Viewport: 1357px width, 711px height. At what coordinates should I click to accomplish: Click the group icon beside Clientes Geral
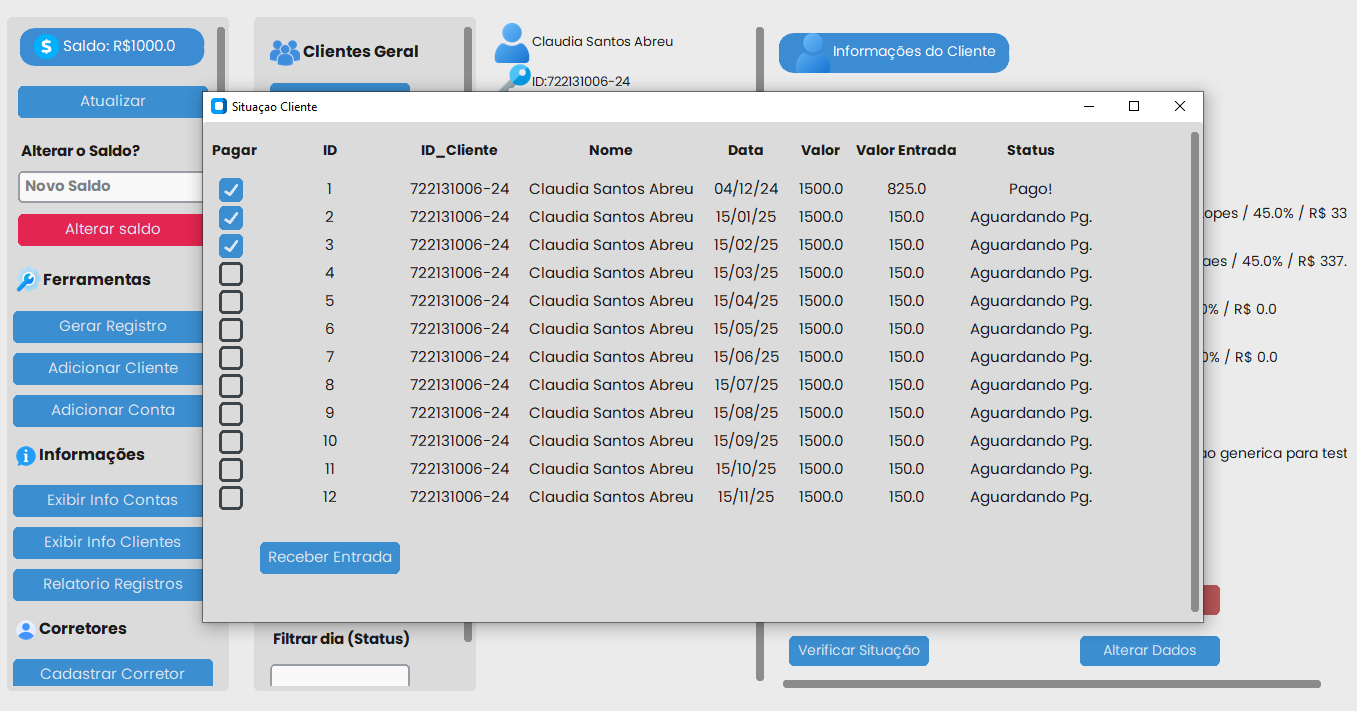(x=285, y=52)
